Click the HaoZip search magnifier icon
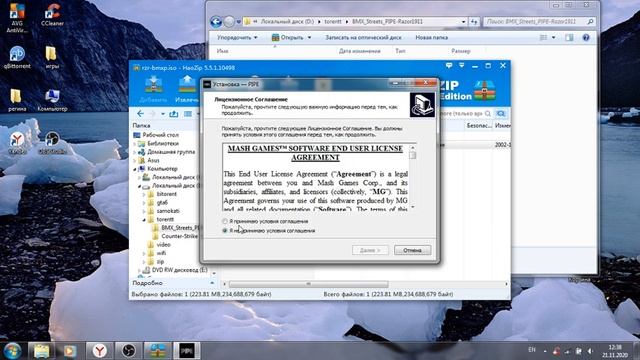Screen dimensions: 640x360 tap(488, 113)
